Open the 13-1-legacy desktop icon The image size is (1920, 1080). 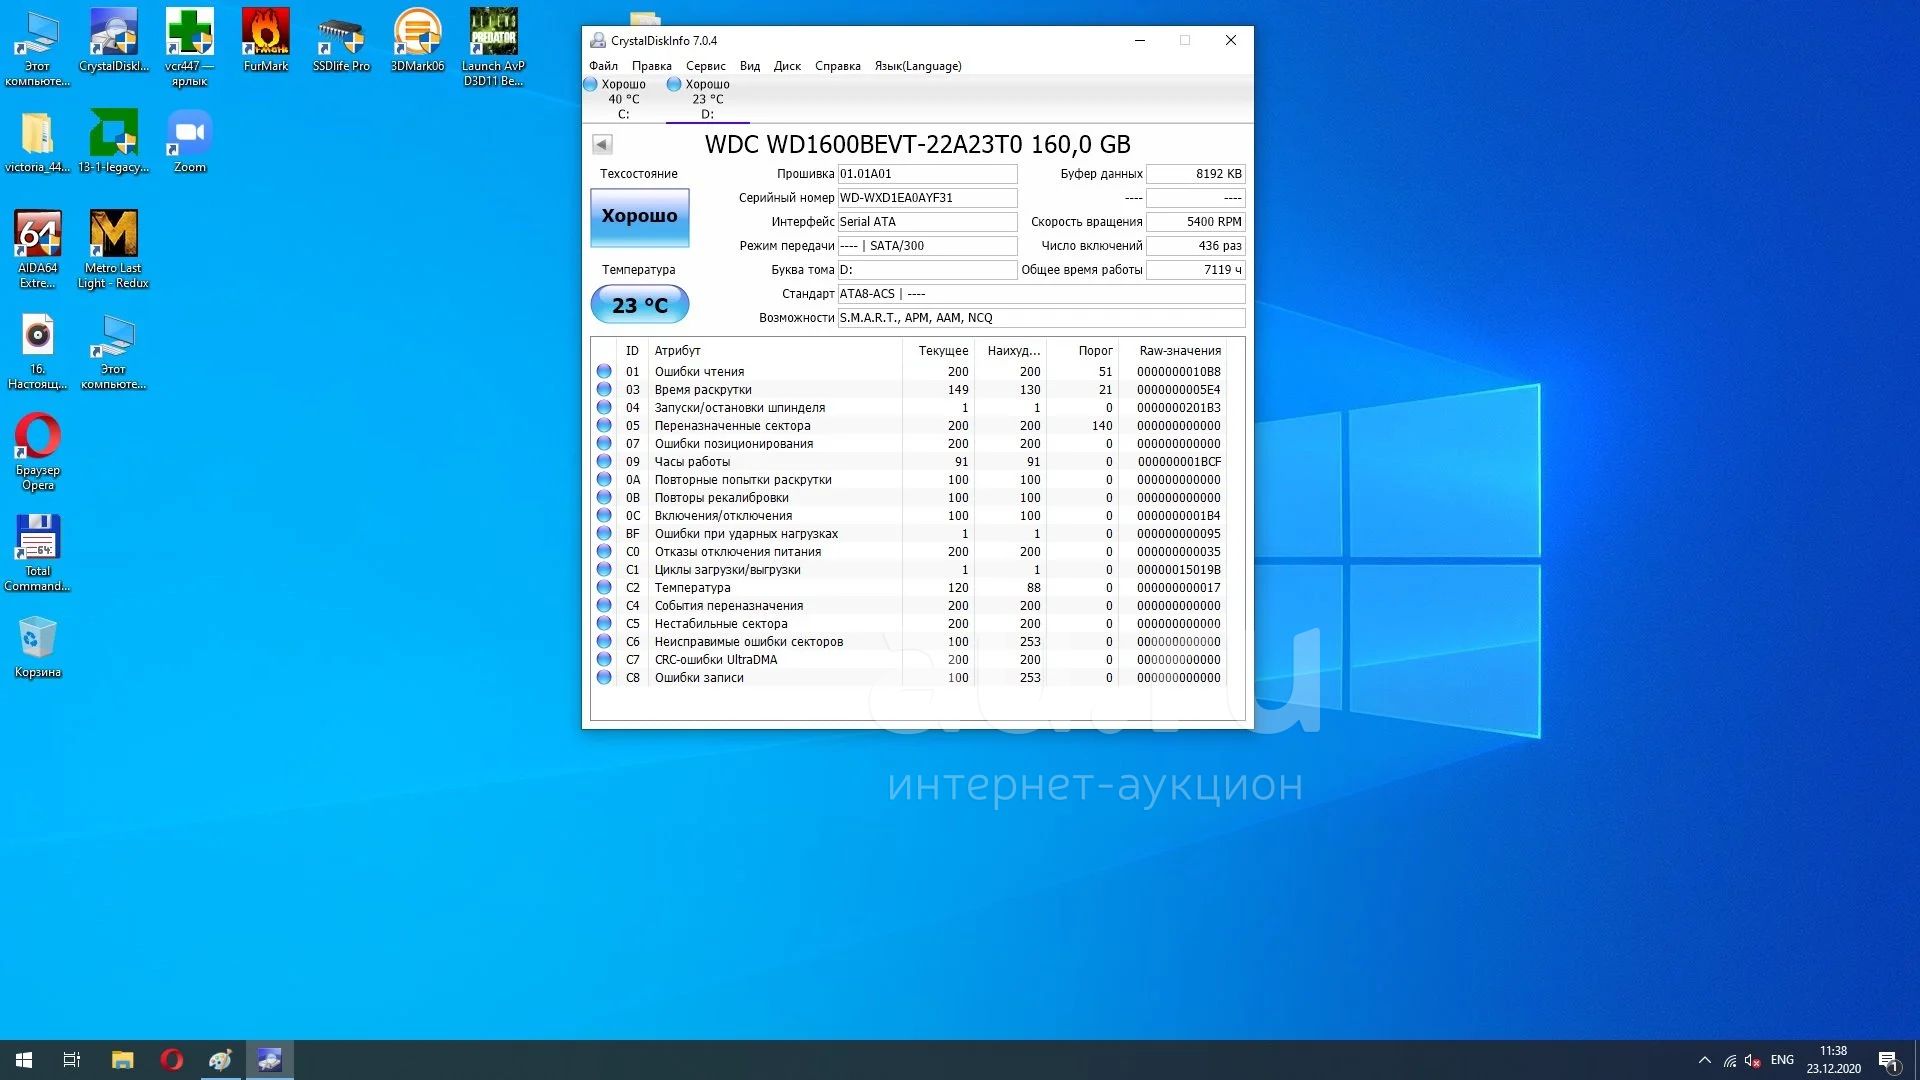coord(113,141)
